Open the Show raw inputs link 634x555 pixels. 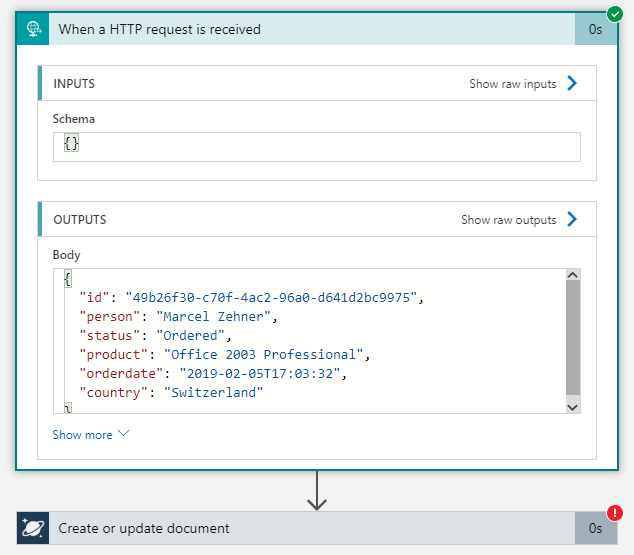(x=512, y=84)
